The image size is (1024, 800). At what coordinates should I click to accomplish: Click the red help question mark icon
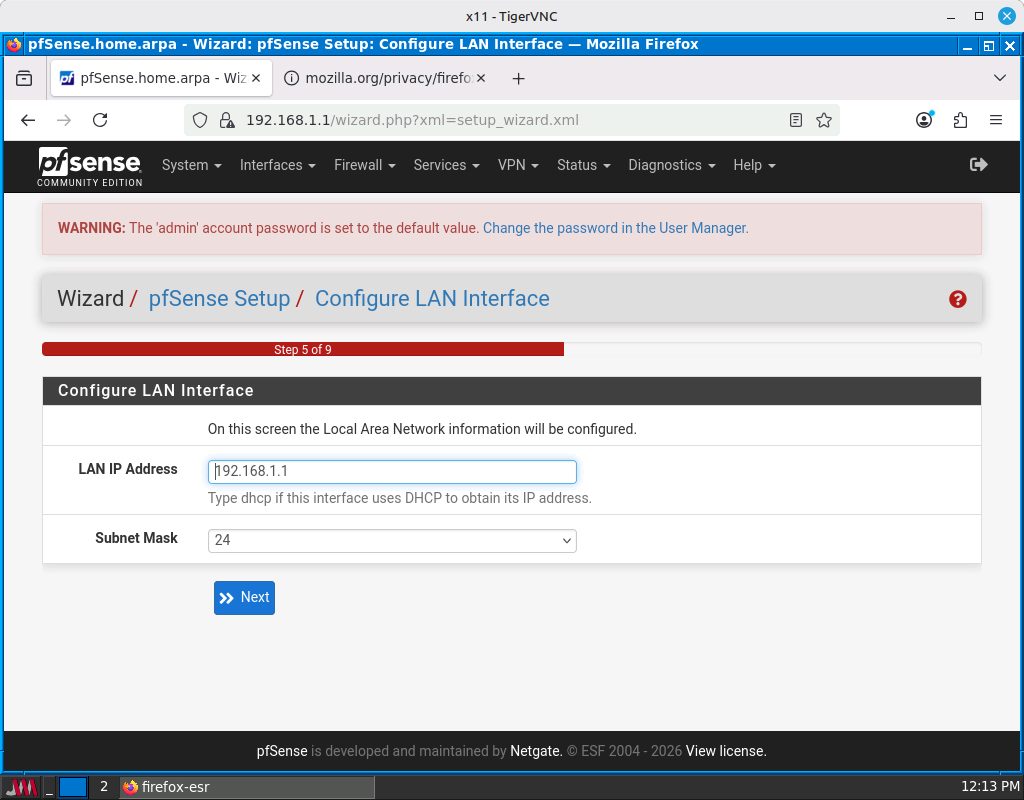click(x=957, y=299)
